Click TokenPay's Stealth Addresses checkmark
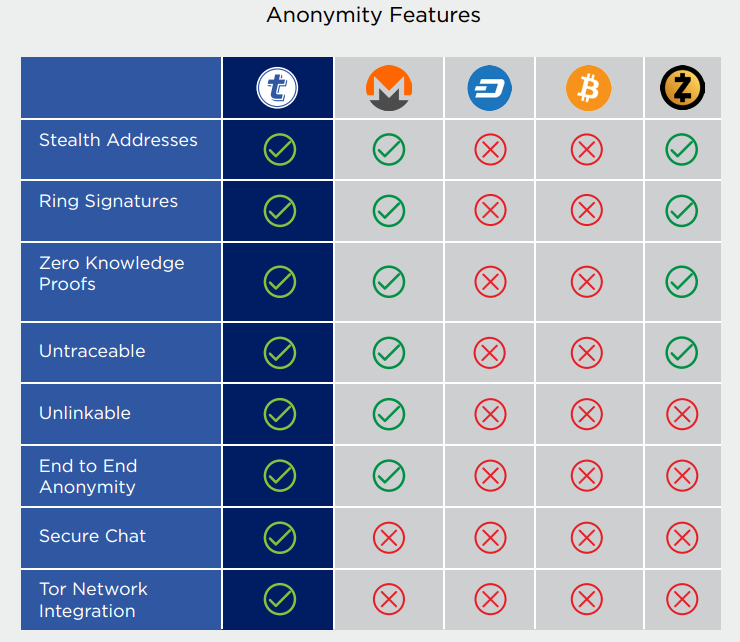Viewport: 740px width, 642px height. point(280,150)
